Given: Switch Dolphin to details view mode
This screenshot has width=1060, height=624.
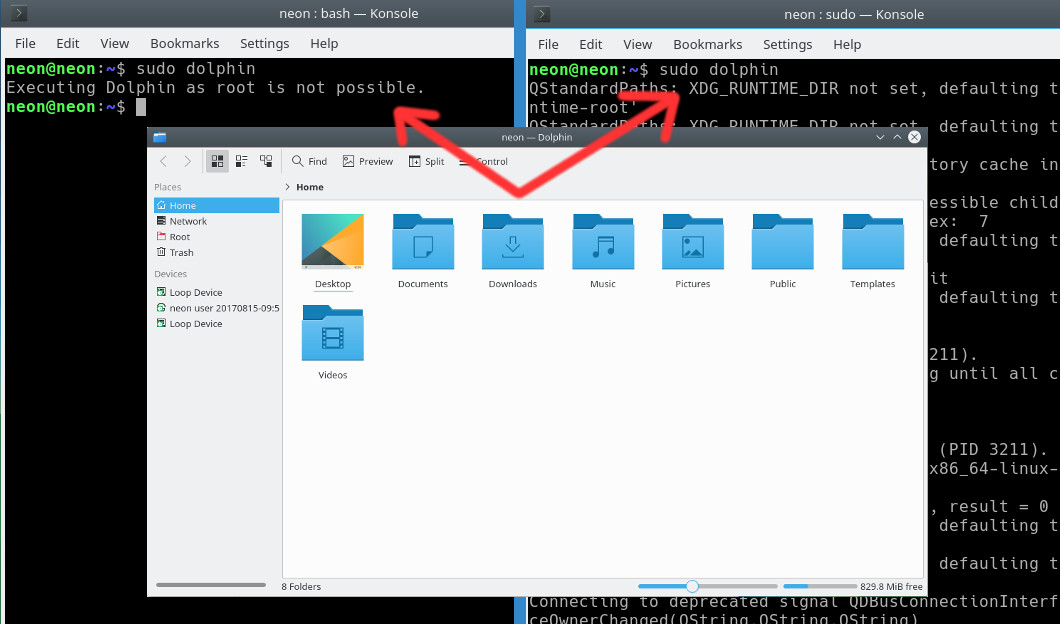Looking at the screenshot, I should tap(265, 161).
